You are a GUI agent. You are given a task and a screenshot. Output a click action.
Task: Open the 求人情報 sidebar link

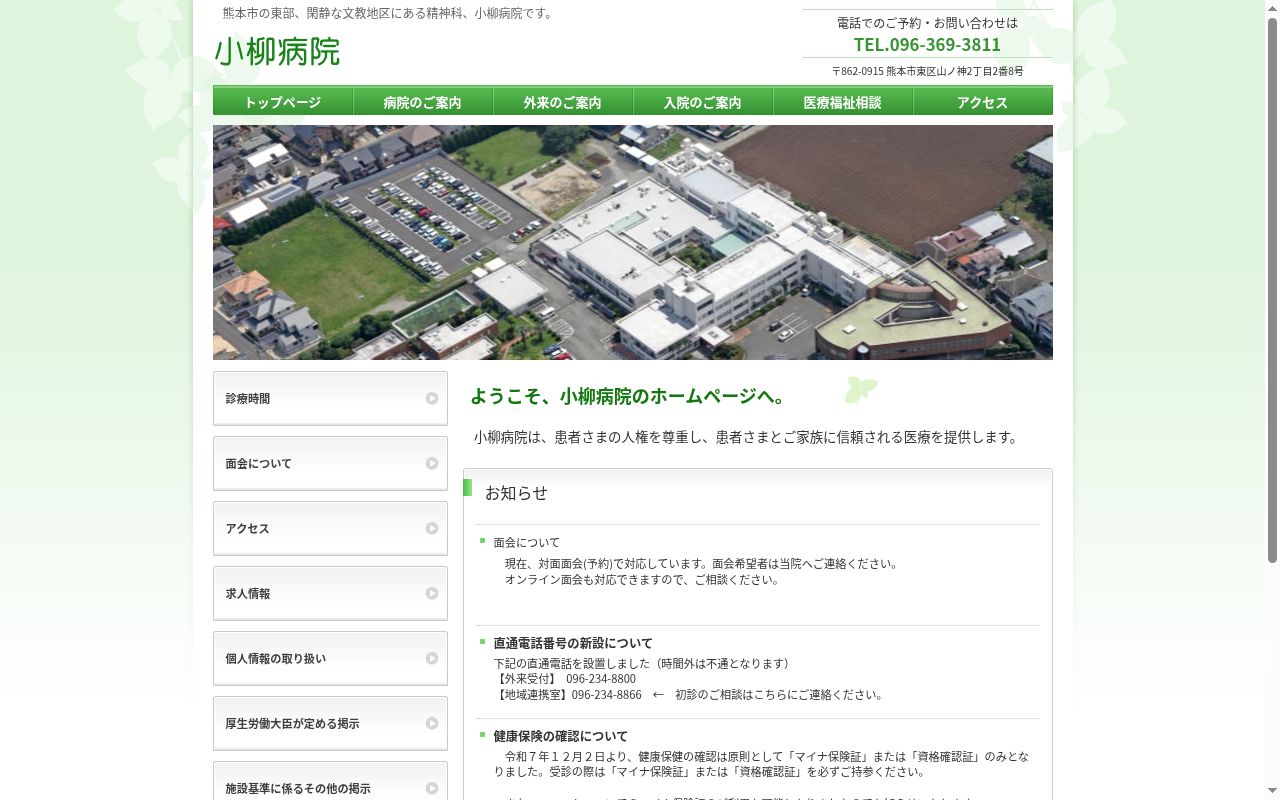point(330,593)
